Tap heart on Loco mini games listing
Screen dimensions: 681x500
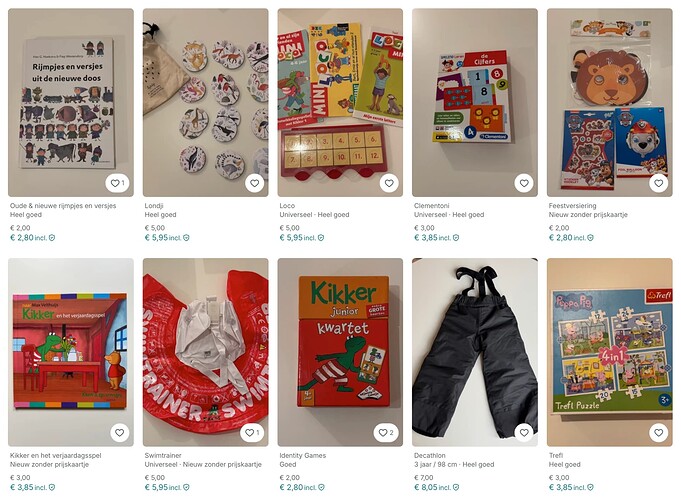coord(389,183)
